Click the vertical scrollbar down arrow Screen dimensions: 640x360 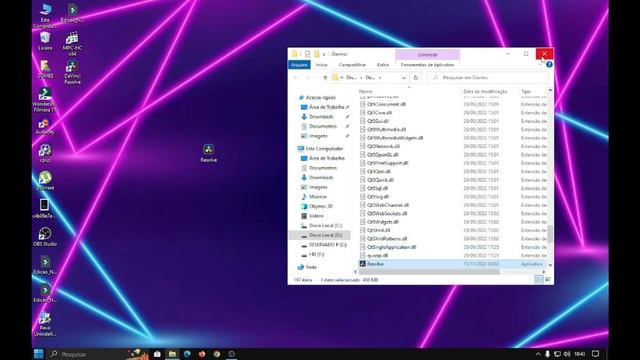tap(550, 265)
